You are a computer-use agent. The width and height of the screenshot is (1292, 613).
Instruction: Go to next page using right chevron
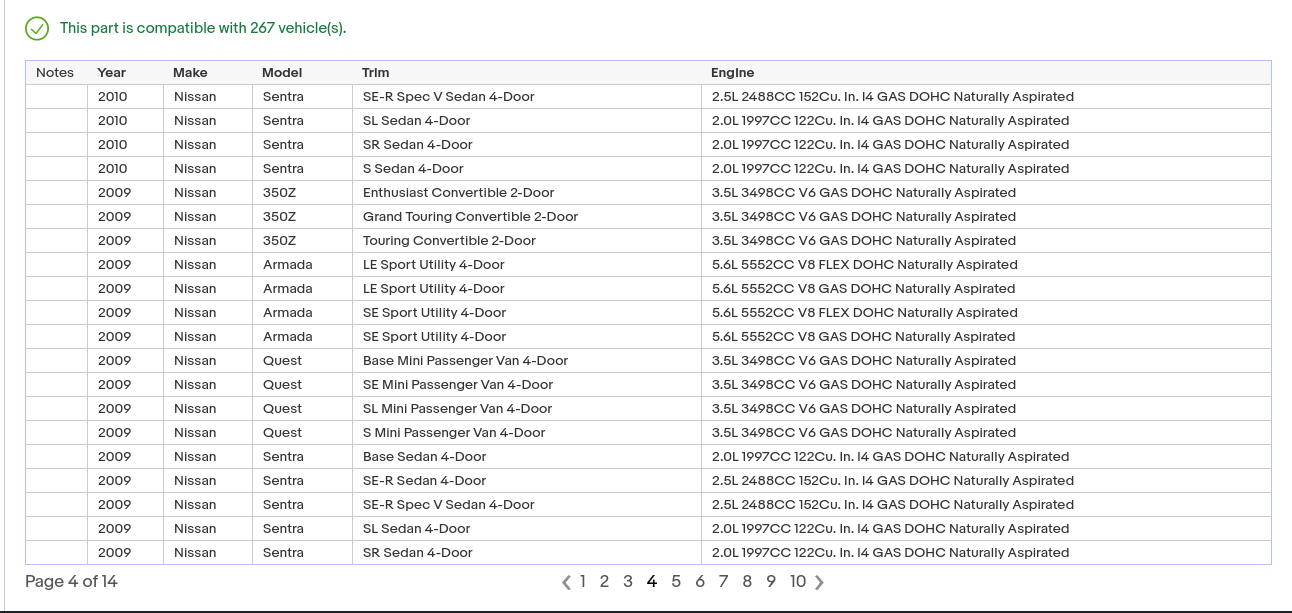tap(820, 582)
